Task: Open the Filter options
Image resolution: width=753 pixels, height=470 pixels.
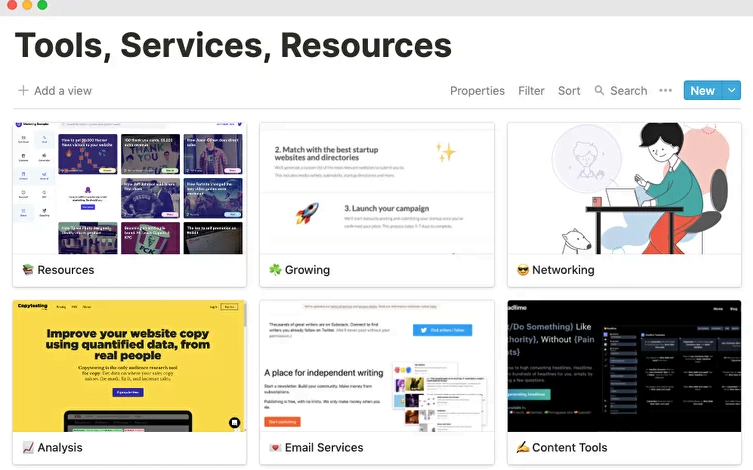Action: pyautogui.click(x=531, y=90)
